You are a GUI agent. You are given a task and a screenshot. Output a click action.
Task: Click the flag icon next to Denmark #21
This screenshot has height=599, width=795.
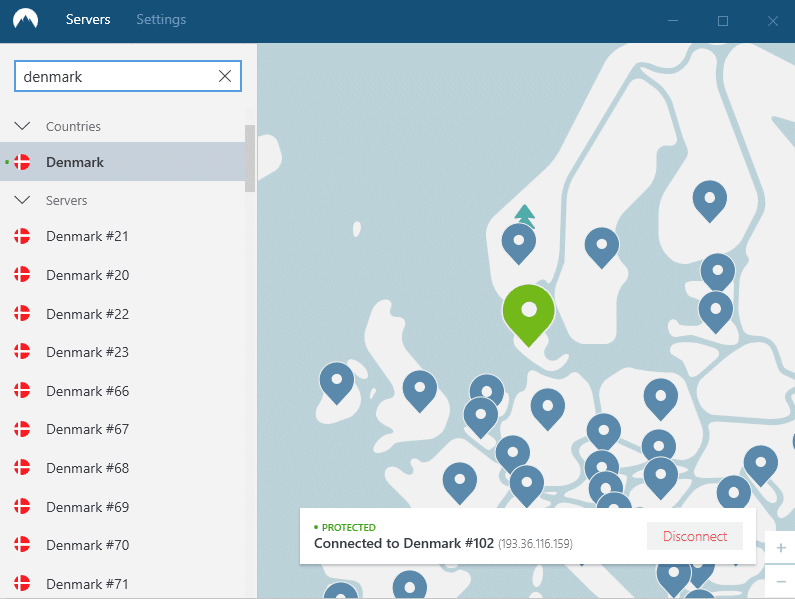coord(22,236)
